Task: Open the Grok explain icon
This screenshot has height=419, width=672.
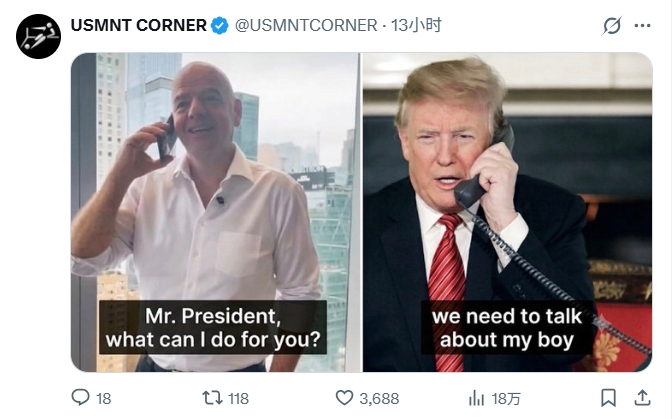Action: pyautogui.click(x=611, y=26)
